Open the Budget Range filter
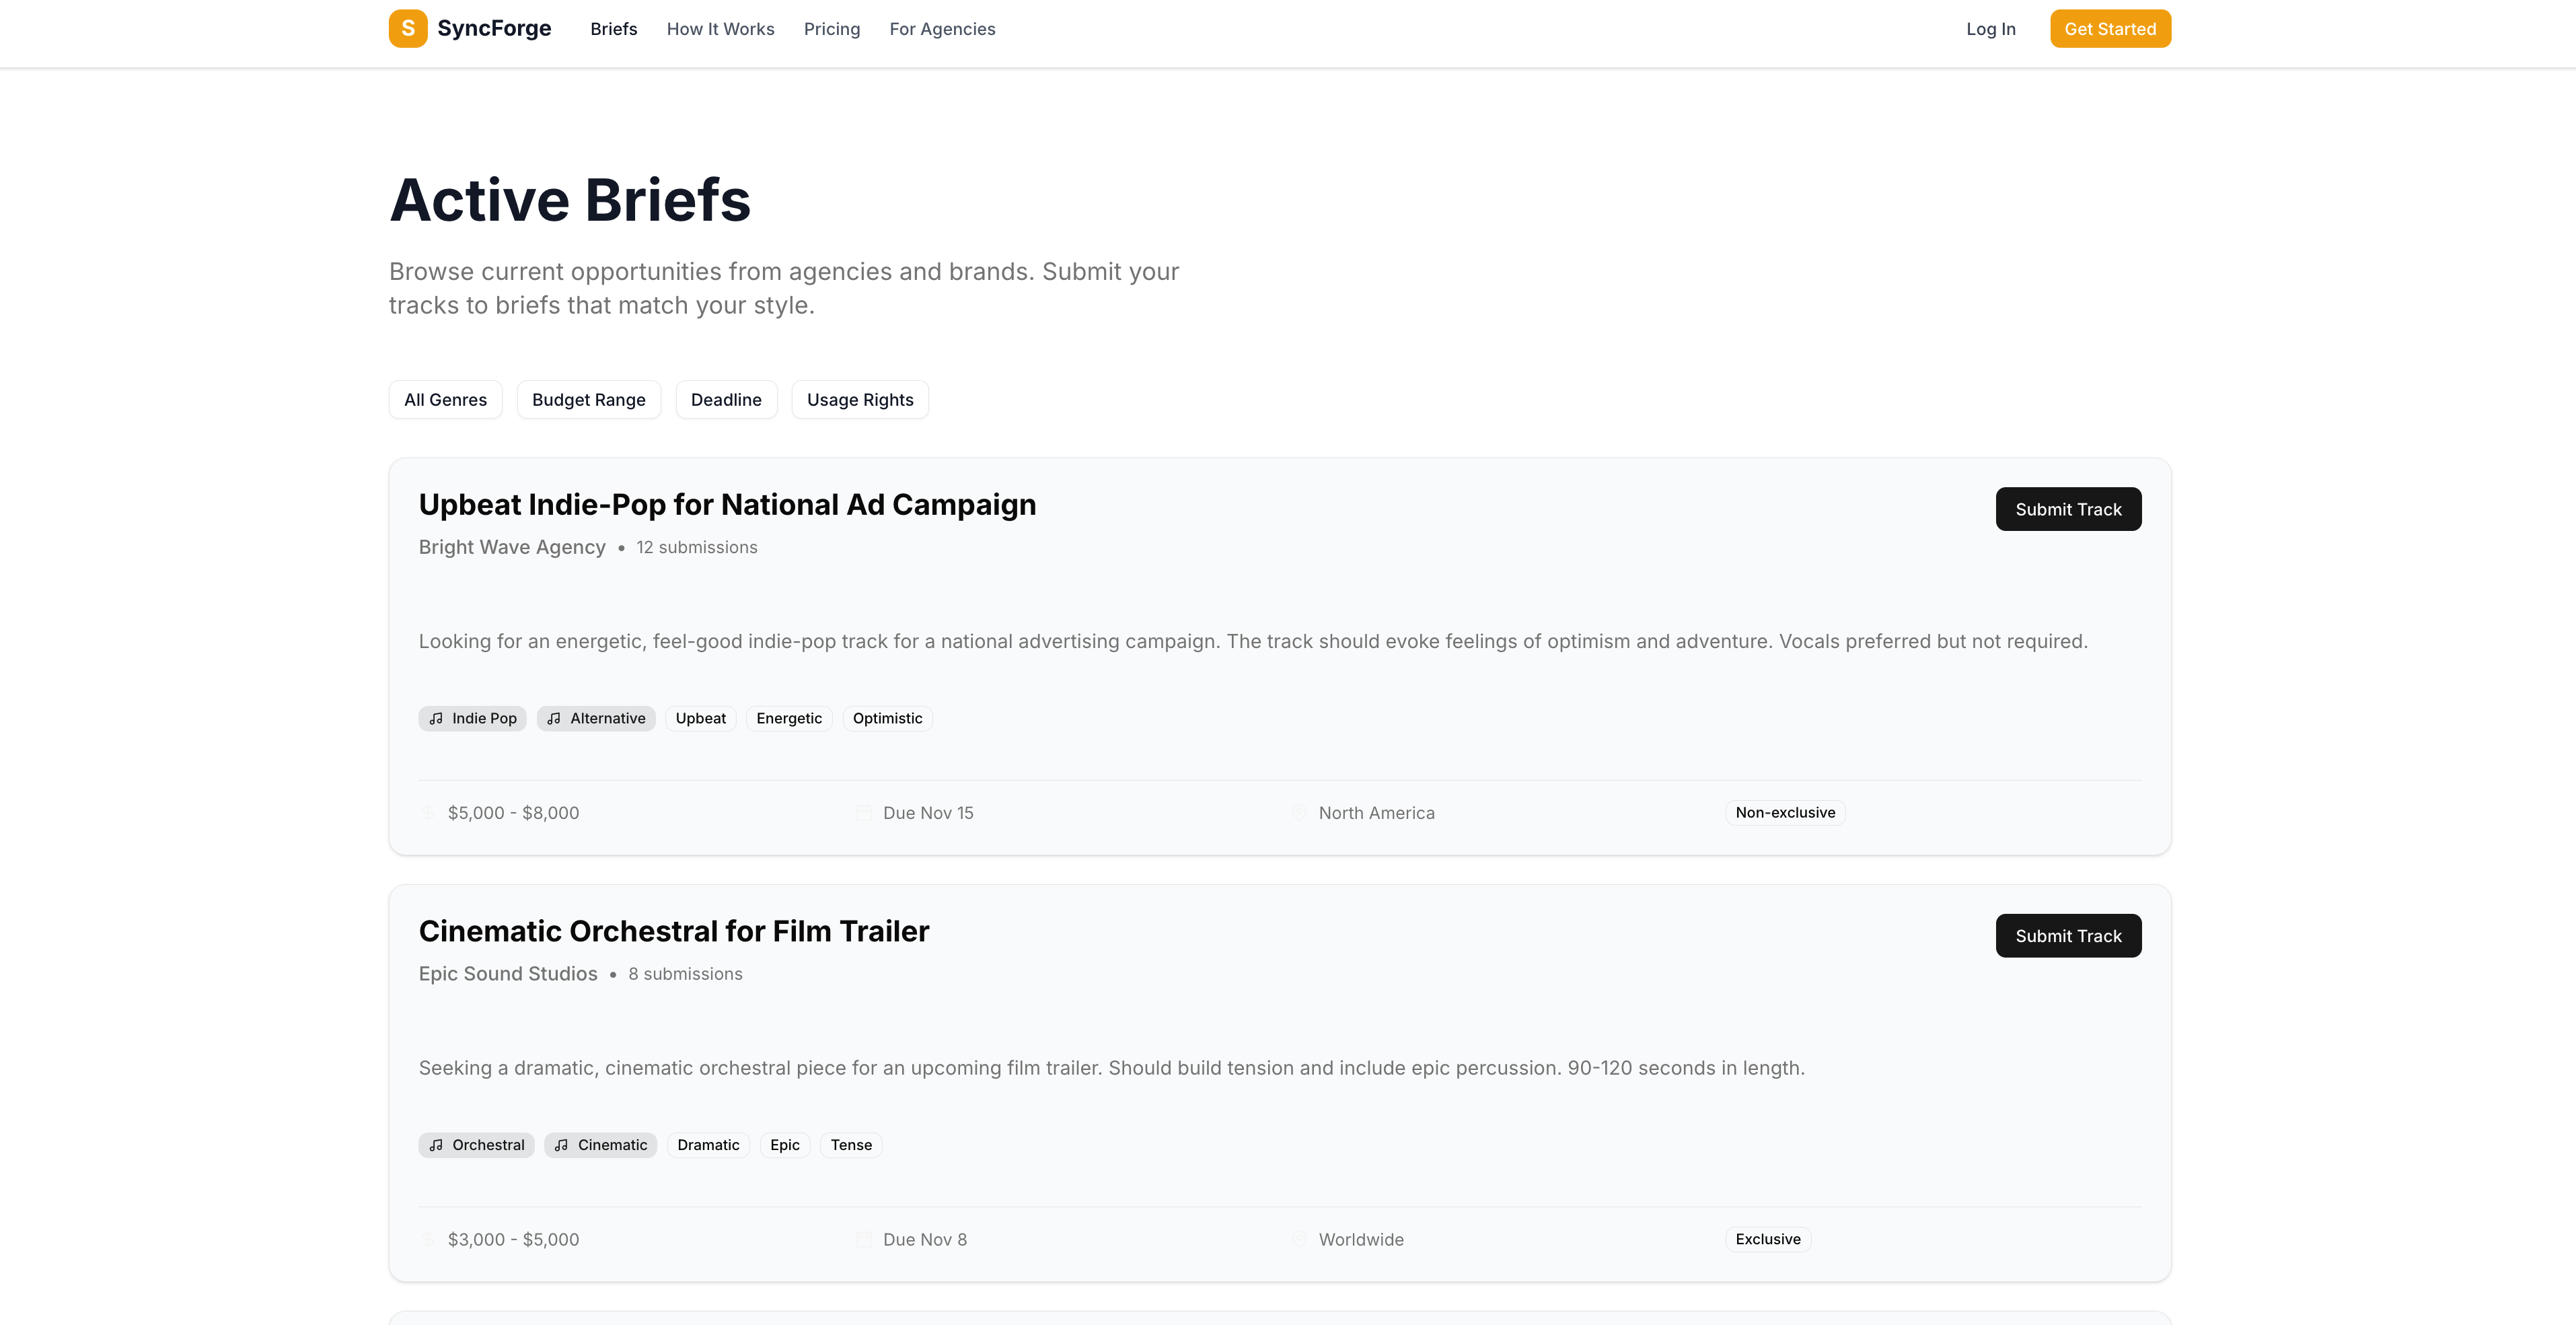The image size is (2576, 1325). pos(588,400)
